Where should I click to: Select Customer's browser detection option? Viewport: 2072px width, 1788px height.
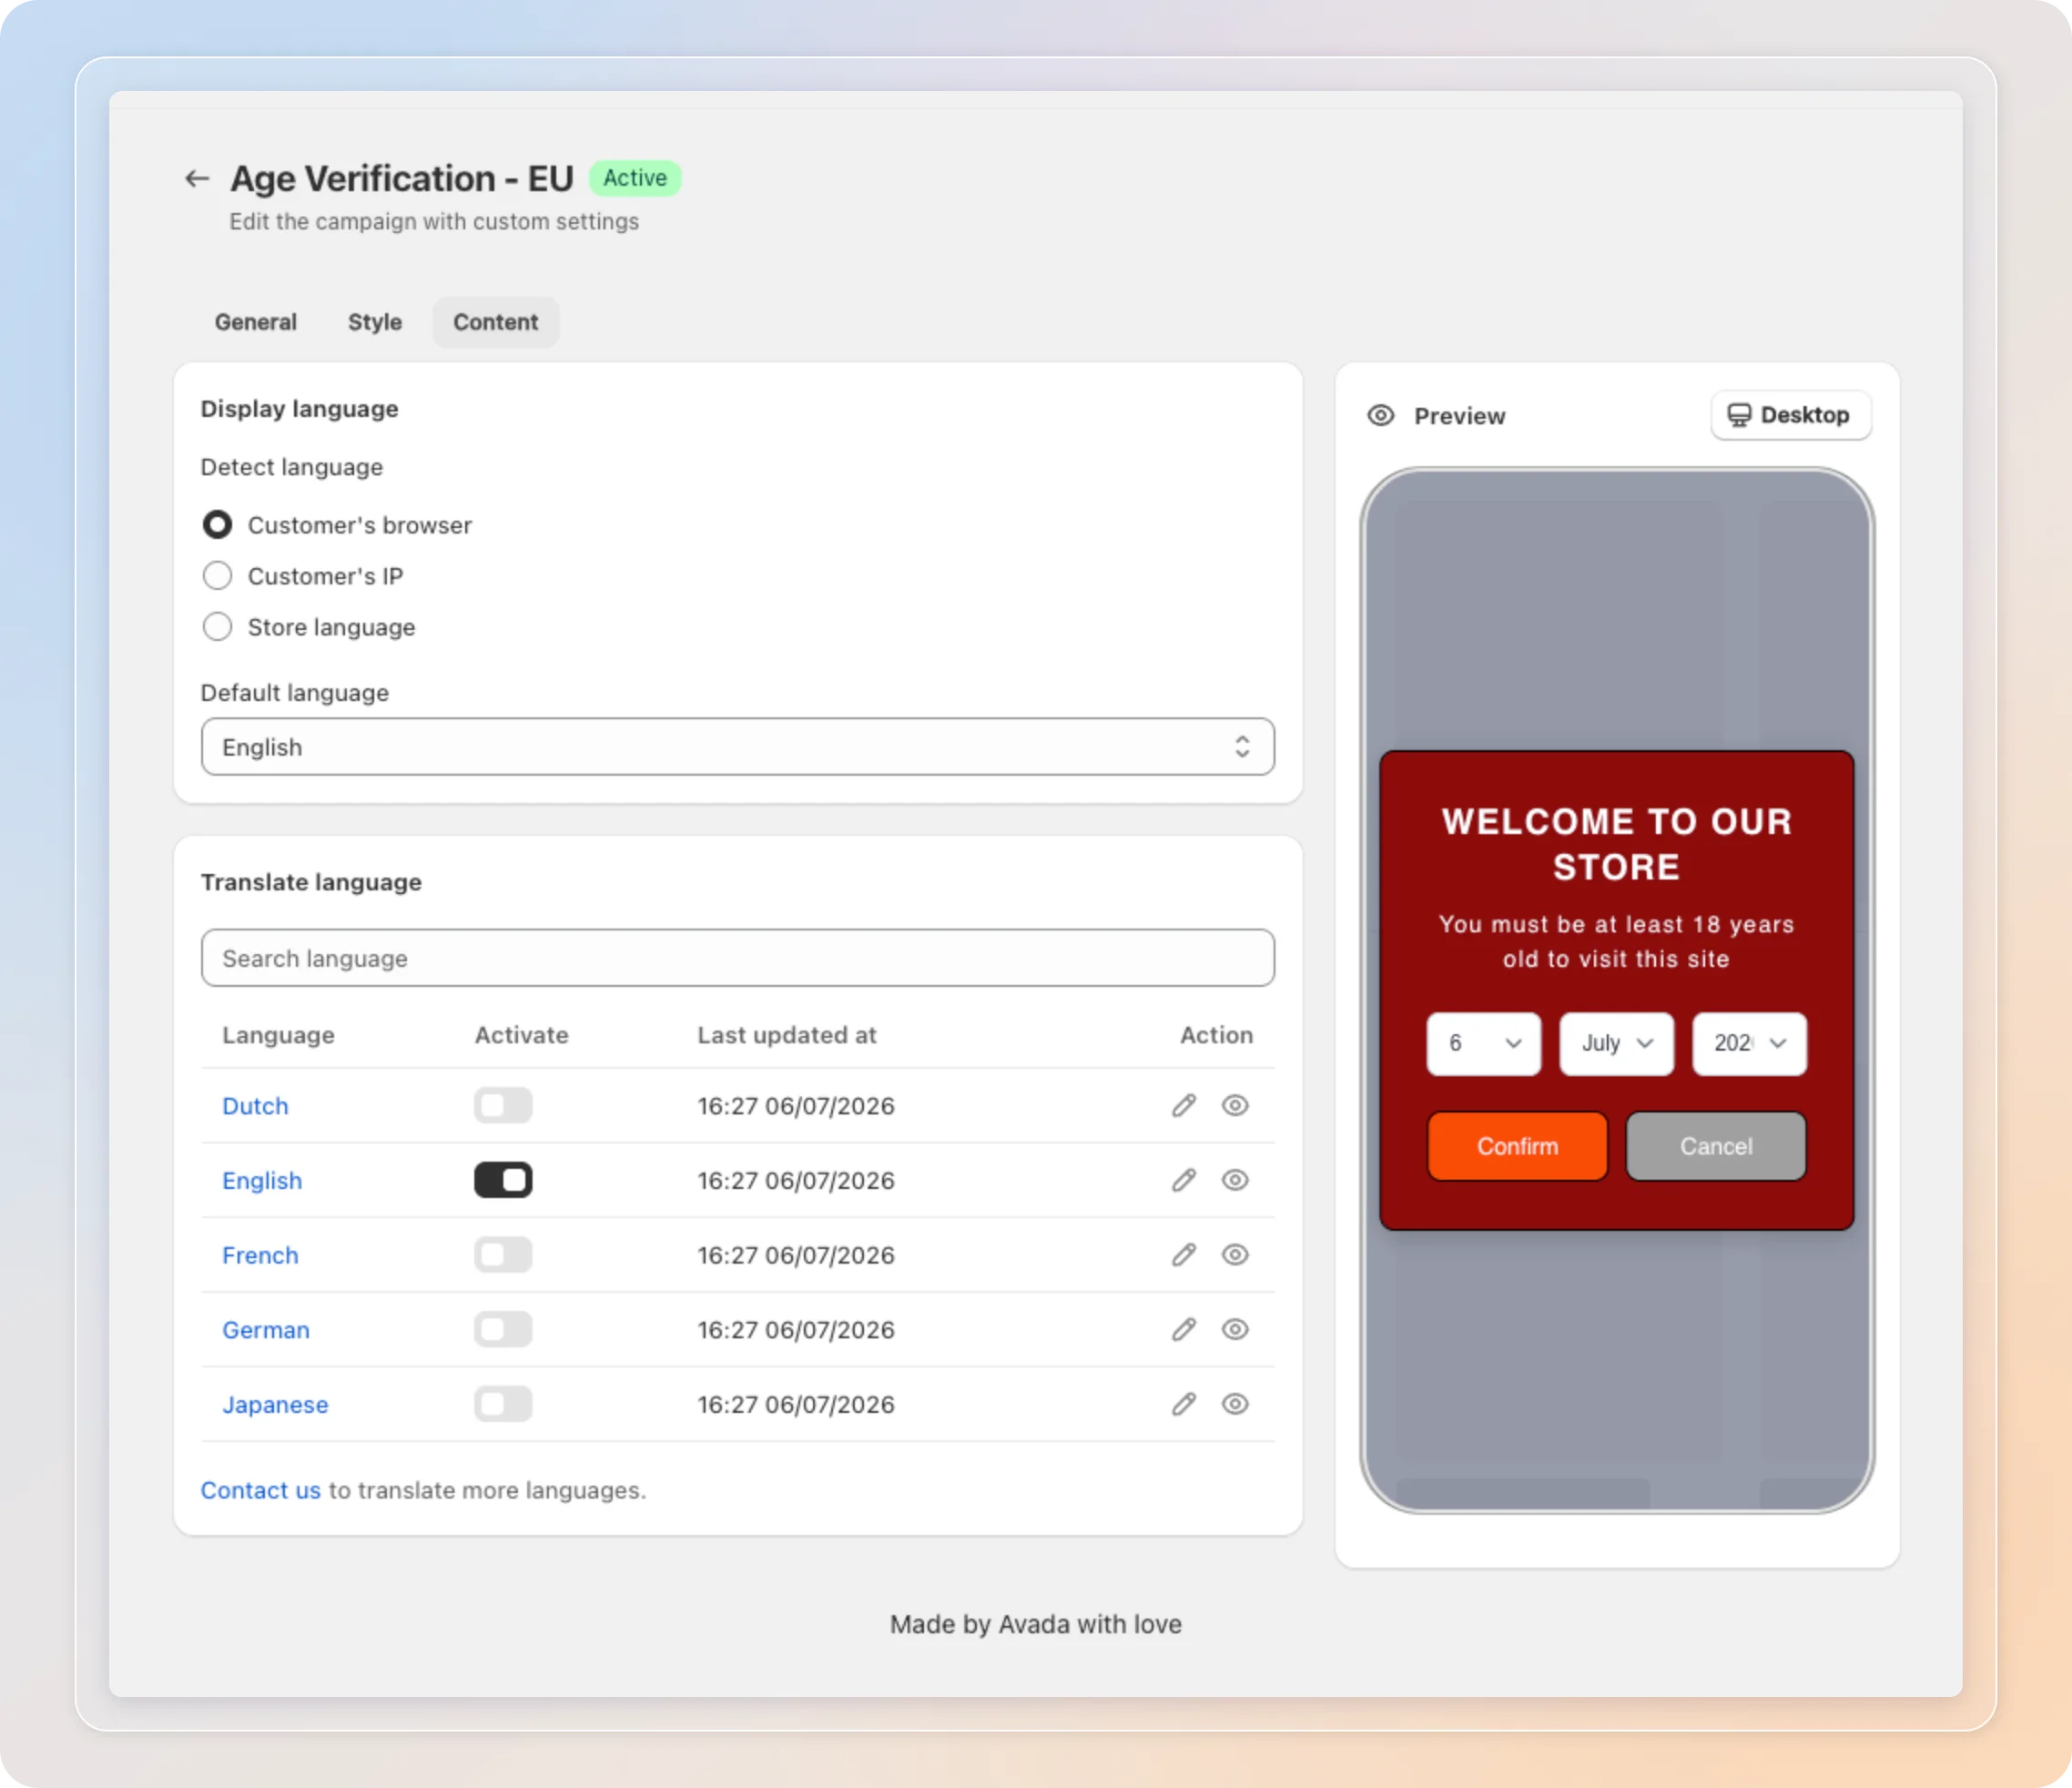217,525
